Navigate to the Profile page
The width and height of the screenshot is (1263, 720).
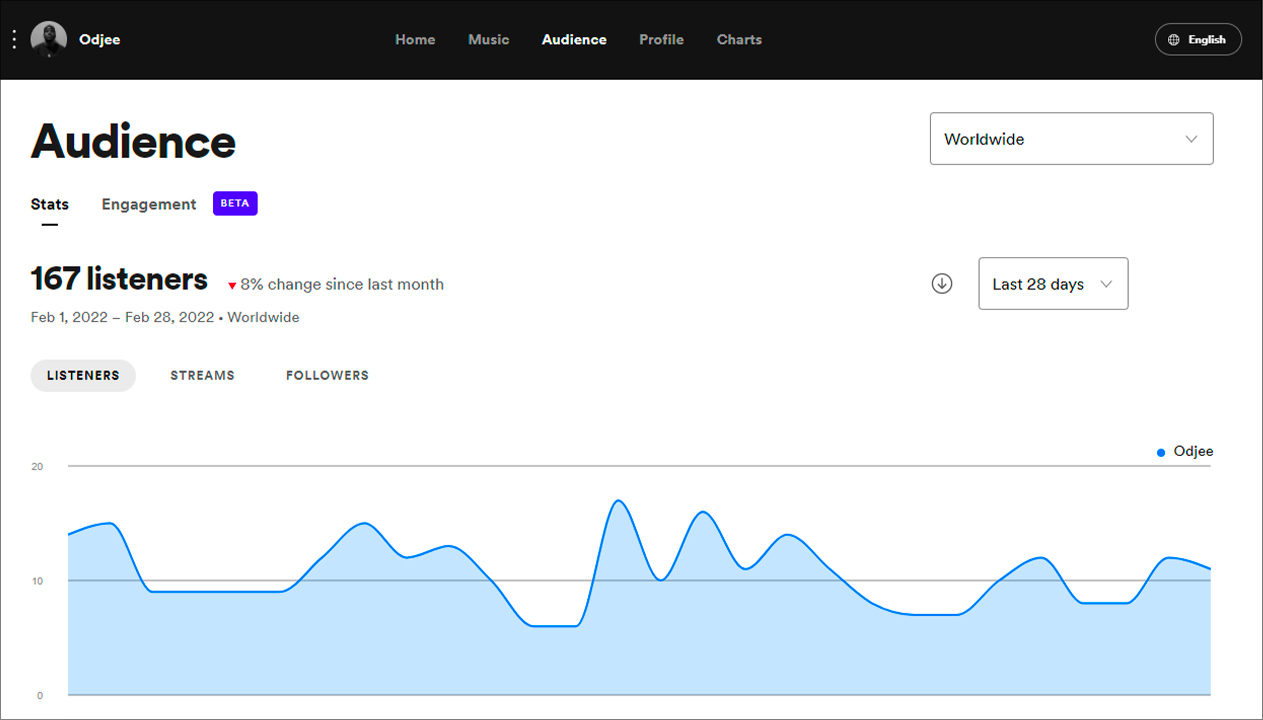pos(661,40)
